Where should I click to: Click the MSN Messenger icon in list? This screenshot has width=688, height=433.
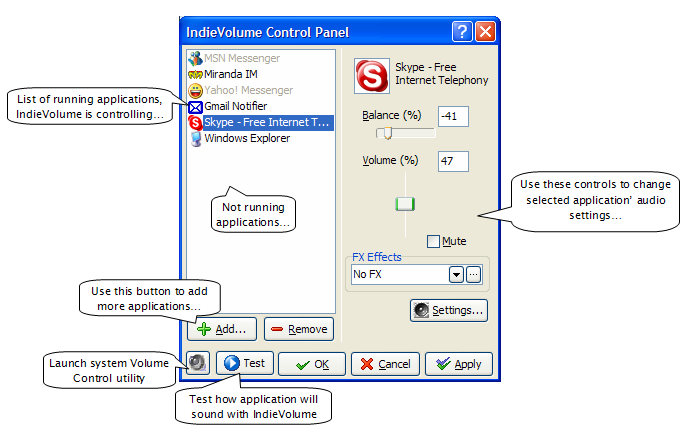point(195,58)
